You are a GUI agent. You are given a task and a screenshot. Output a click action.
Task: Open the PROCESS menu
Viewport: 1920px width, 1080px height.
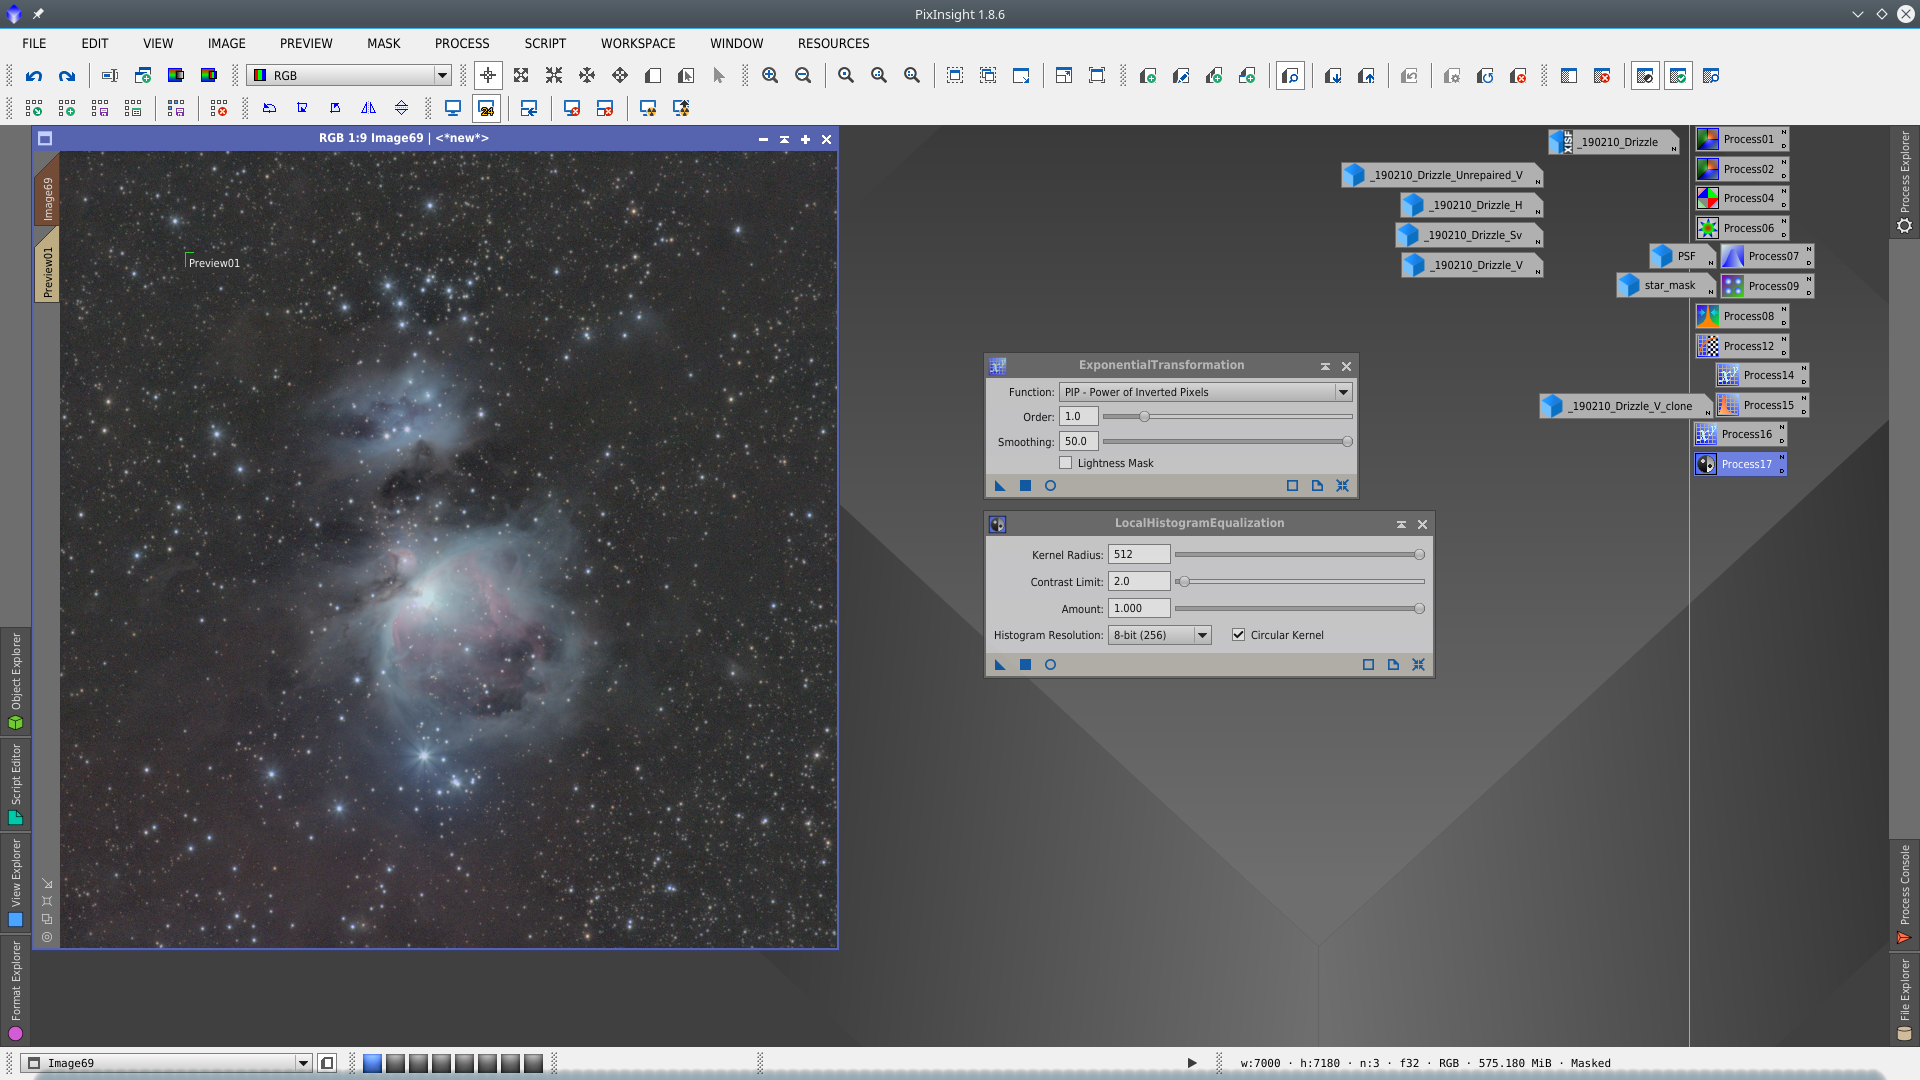point(462,43)
